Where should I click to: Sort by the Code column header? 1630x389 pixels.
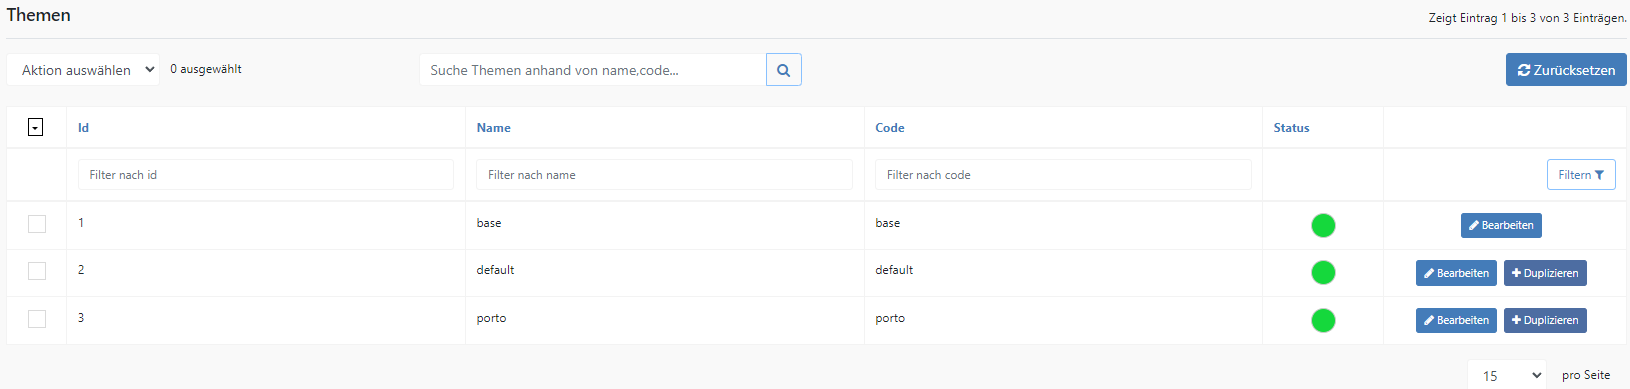(890, 128)
